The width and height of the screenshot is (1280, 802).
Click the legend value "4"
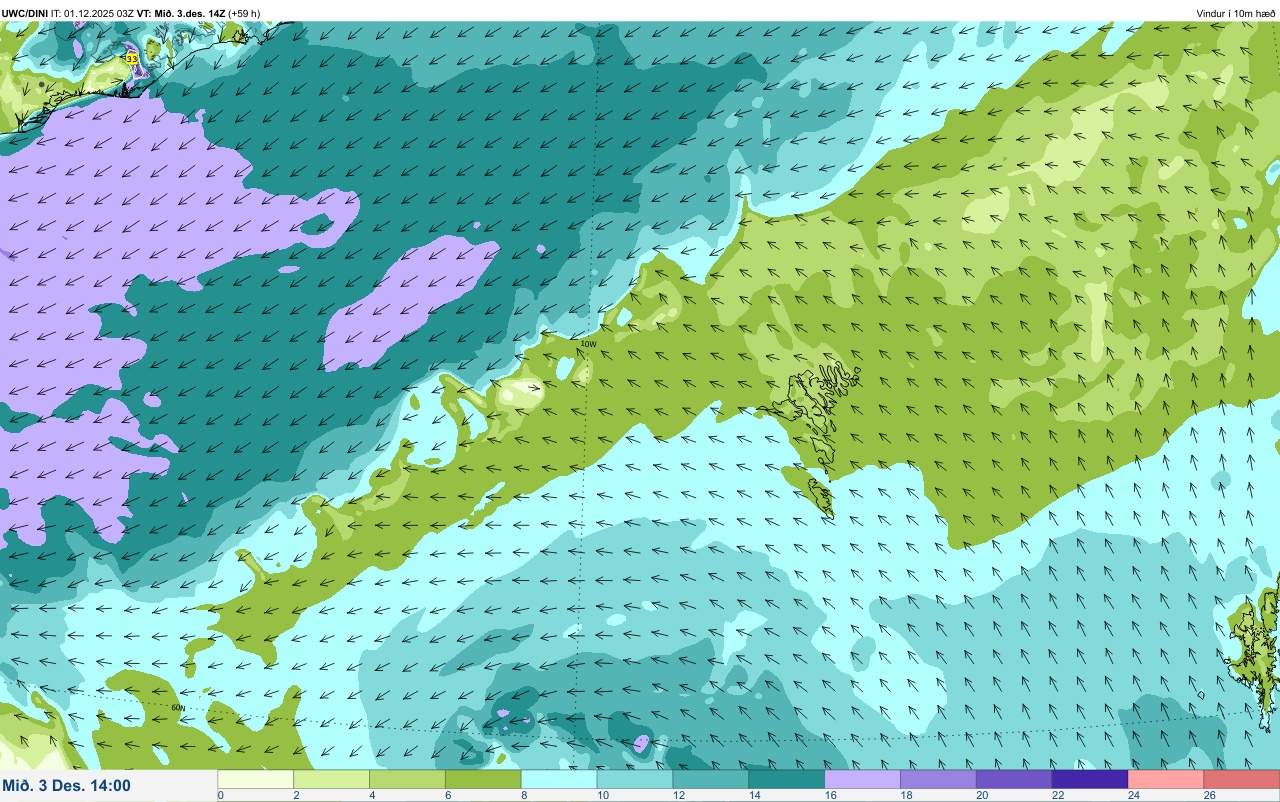(370, 795)
